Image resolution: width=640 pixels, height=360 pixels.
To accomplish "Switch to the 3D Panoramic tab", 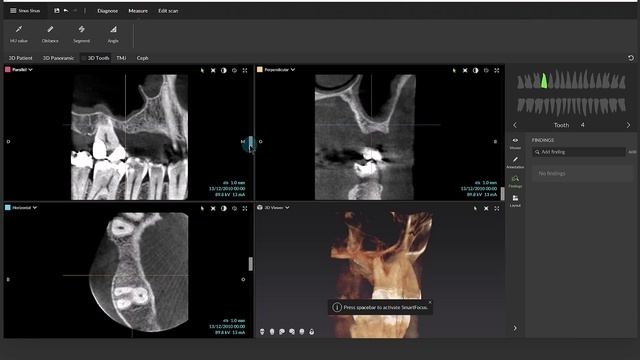I will click(x=58, y=58).
